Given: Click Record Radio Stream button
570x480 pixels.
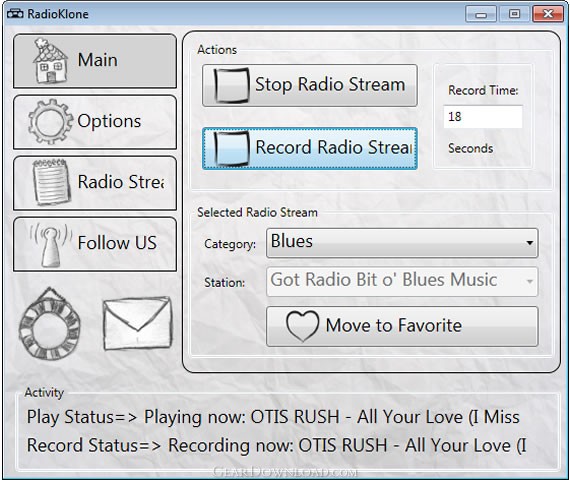Looking at the screenshot, I should click(x=310, y=148).
